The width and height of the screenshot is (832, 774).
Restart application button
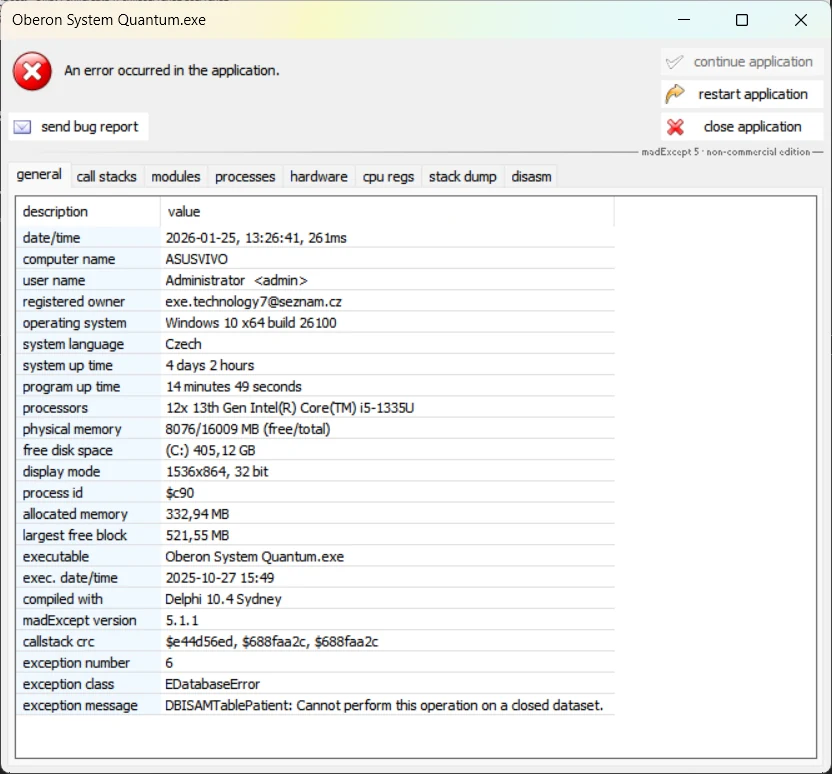click(742, 94)
